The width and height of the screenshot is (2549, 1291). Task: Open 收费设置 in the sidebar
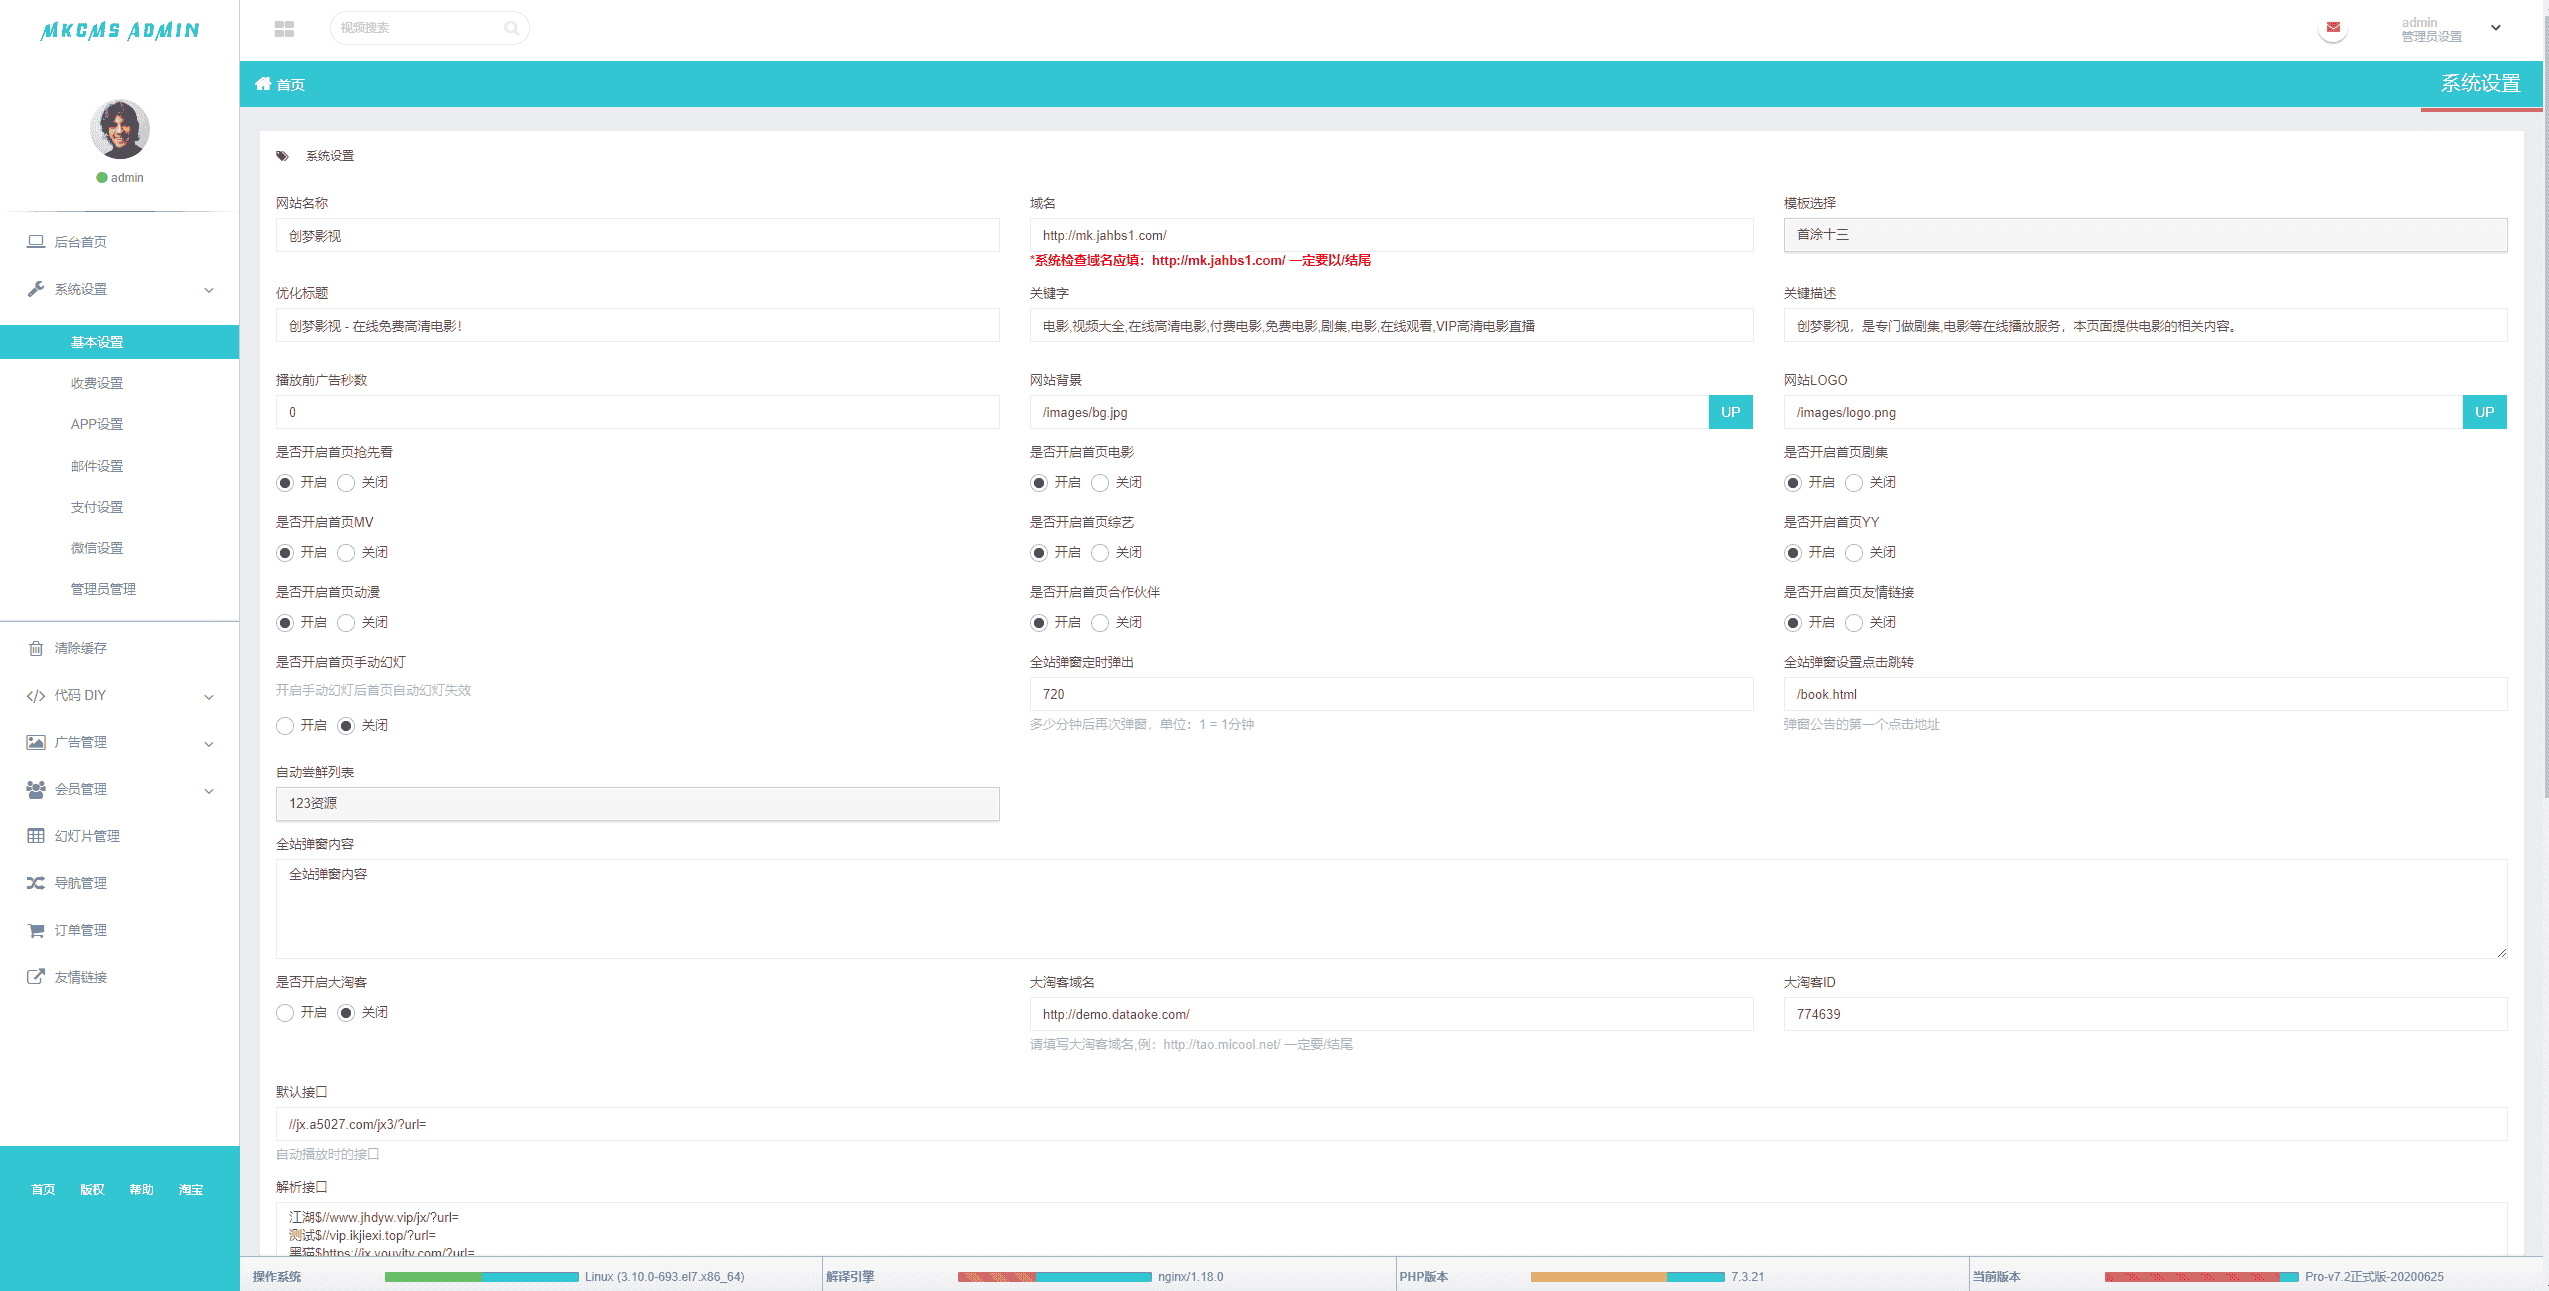click(97, 383)
